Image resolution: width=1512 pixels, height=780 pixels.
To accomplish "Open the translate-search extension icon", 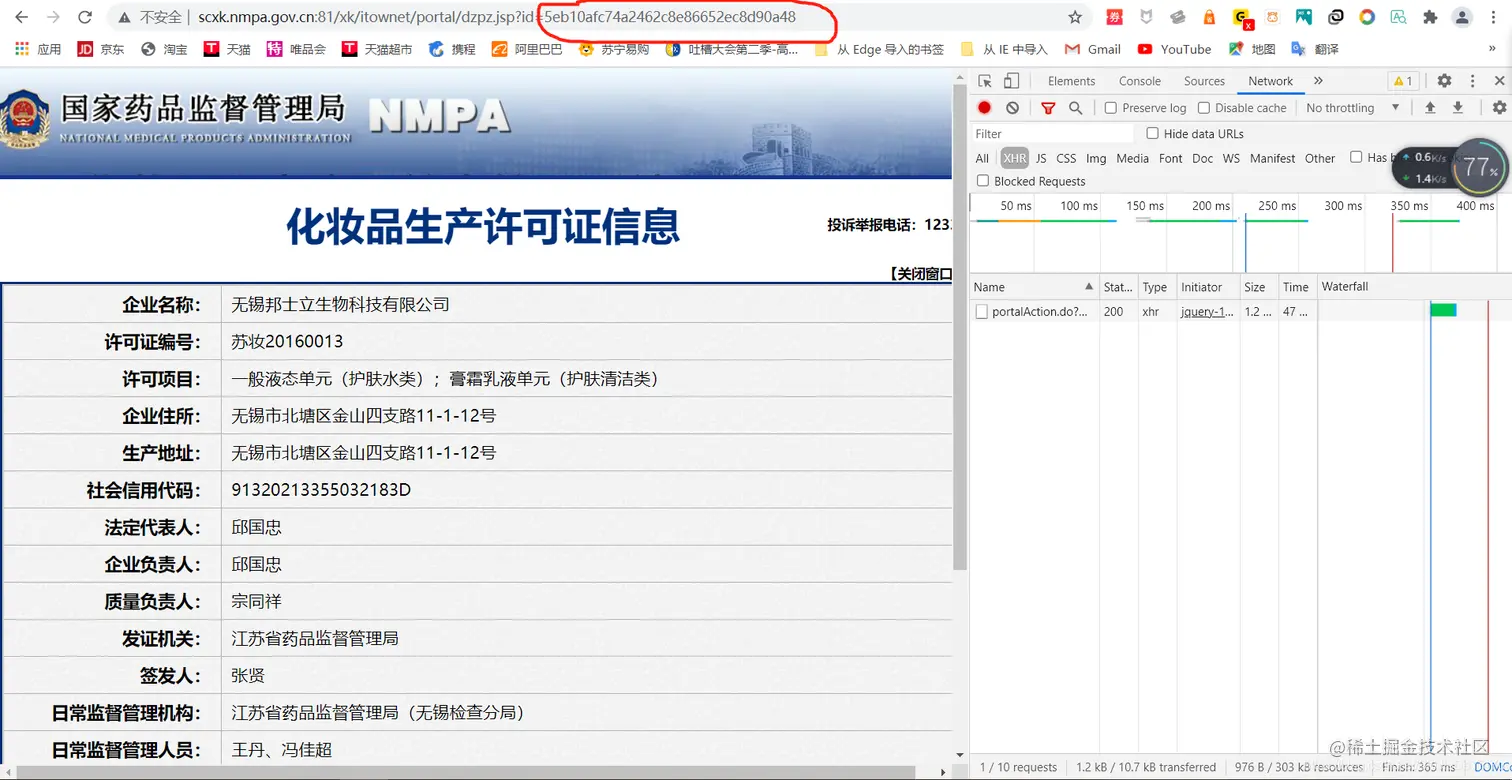I will [1398, 17].
